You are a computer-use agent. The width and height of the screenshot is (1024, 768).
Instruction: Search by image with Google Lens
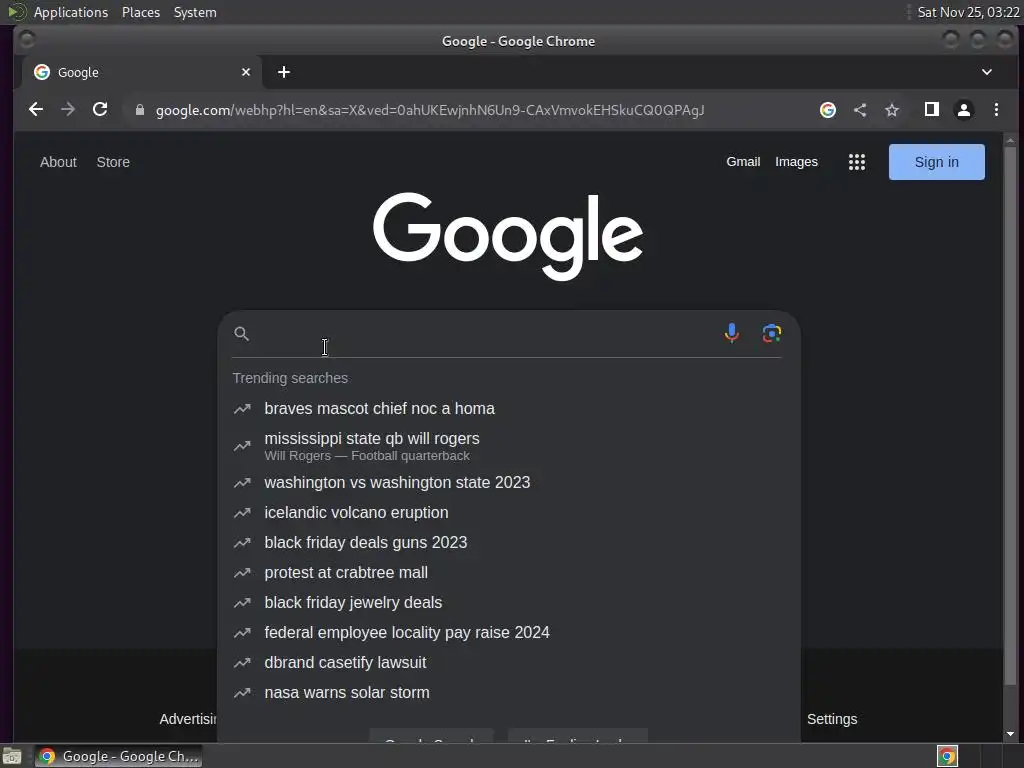click(771, 333)
